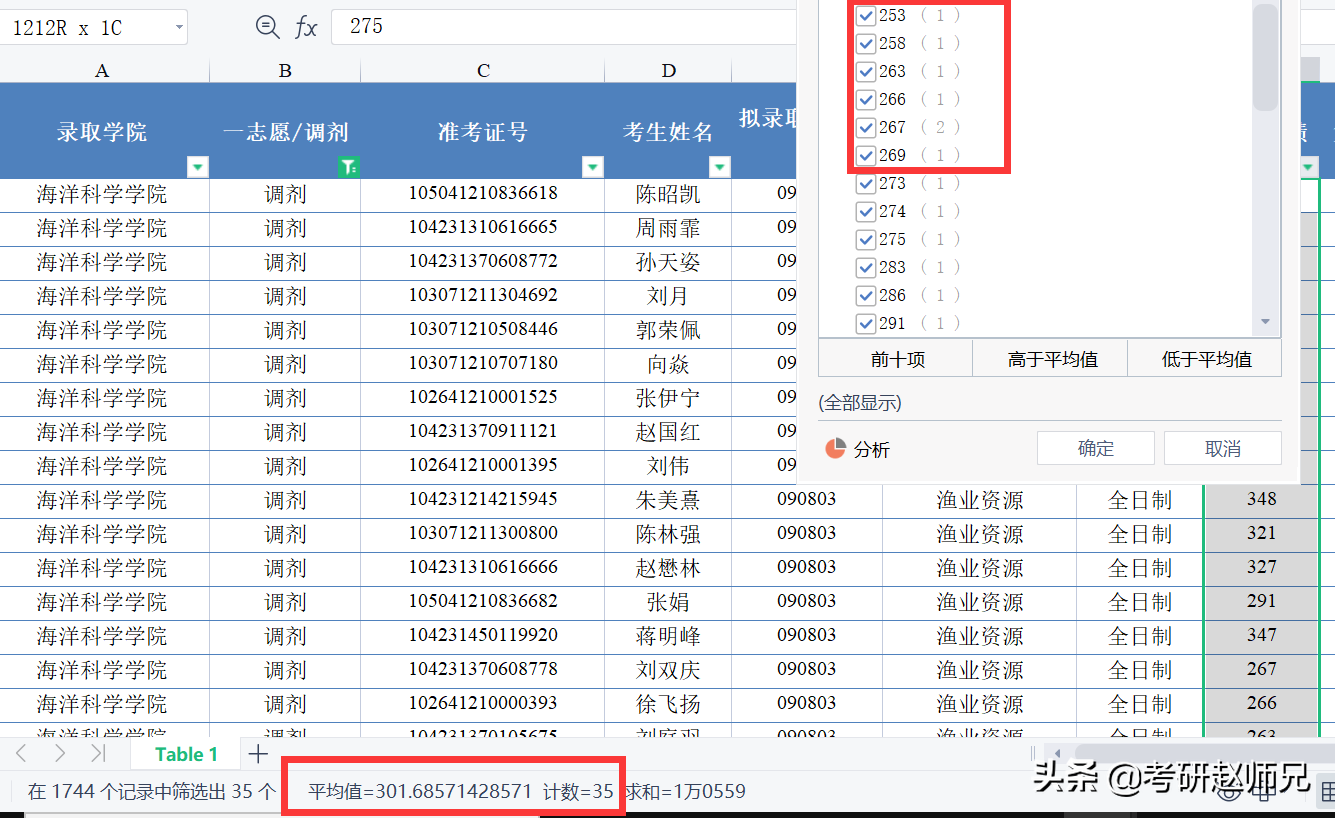Open the filter dropdown on 准考证号 column
The height and width of the screenshot is (818, 1335).
point(593,166)
